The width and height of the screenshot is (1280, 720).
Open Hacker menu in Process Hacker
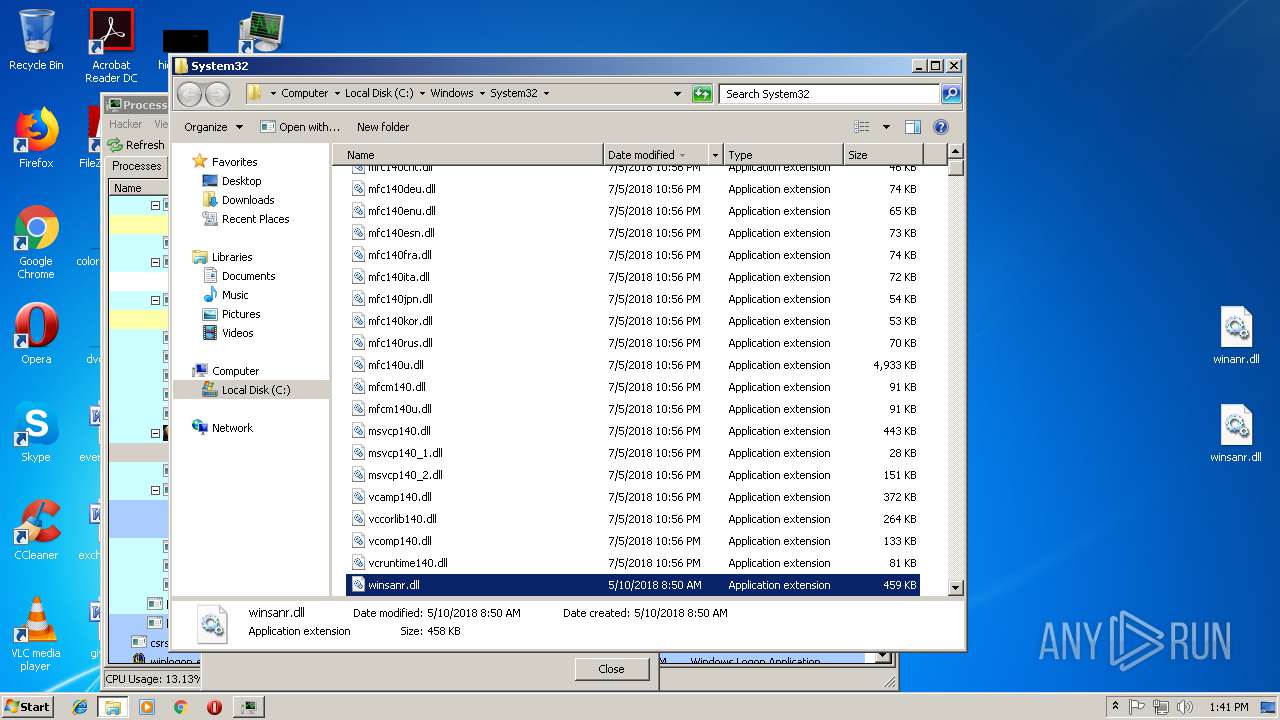click(126, 124)
